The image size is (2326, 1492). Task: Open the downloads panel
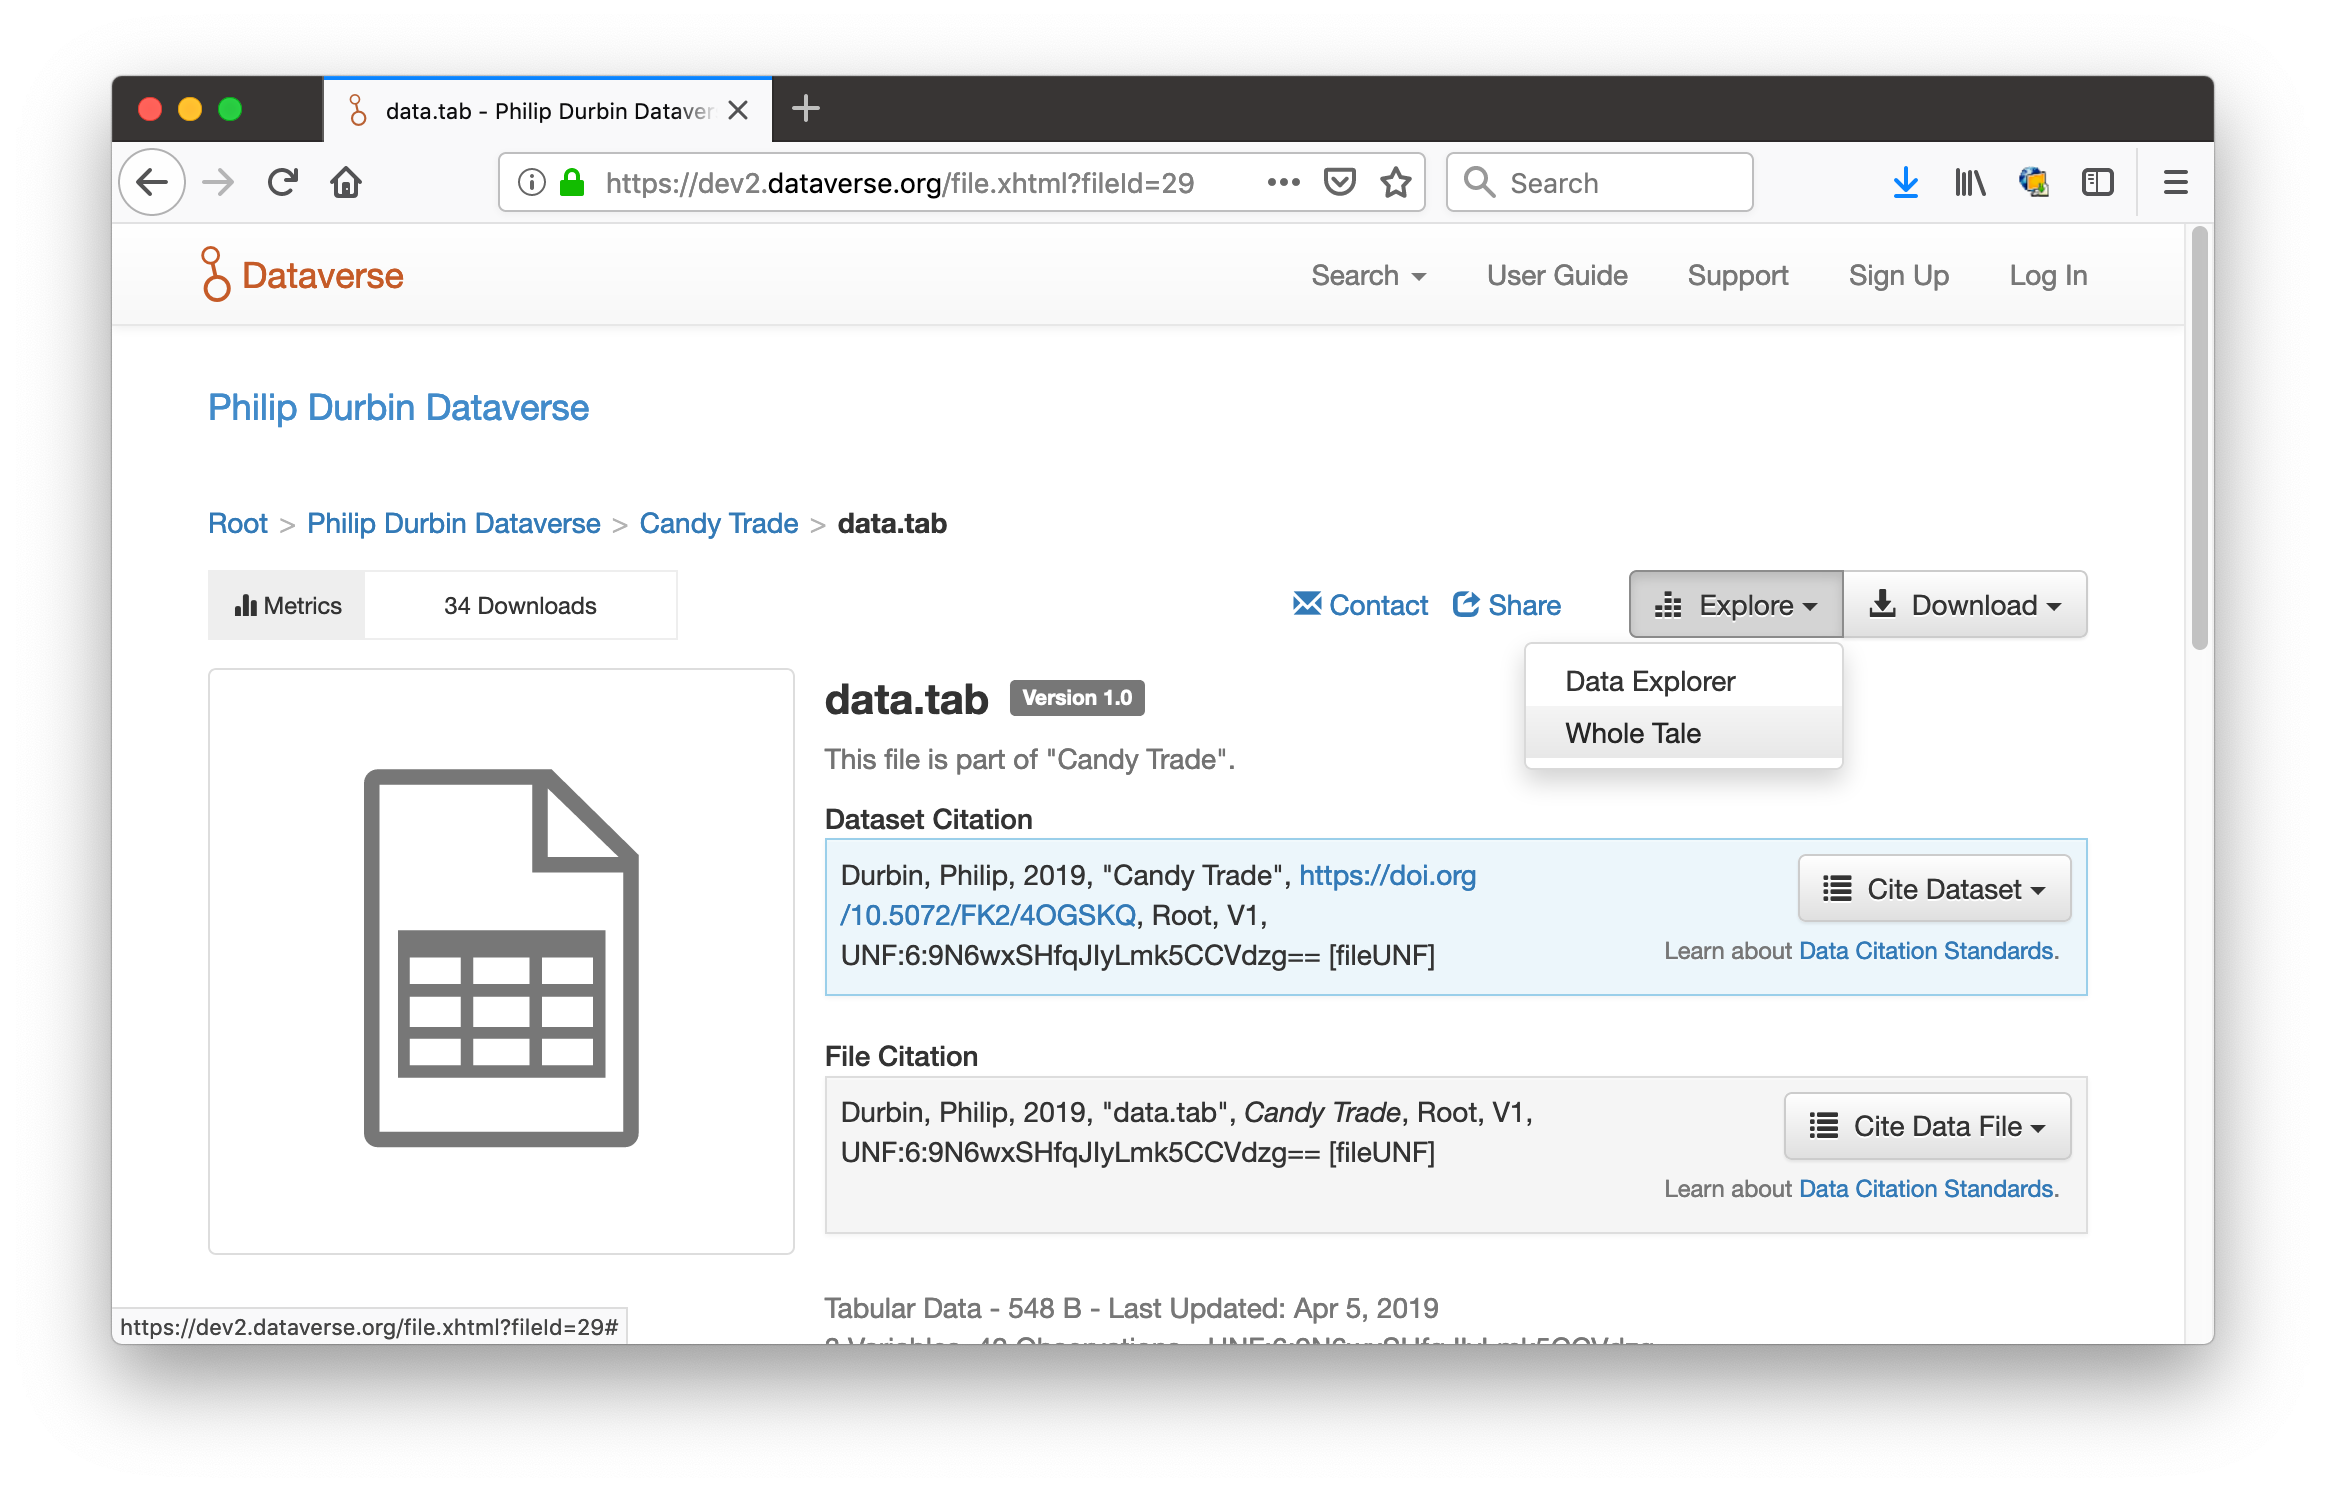pos(1906,183)
